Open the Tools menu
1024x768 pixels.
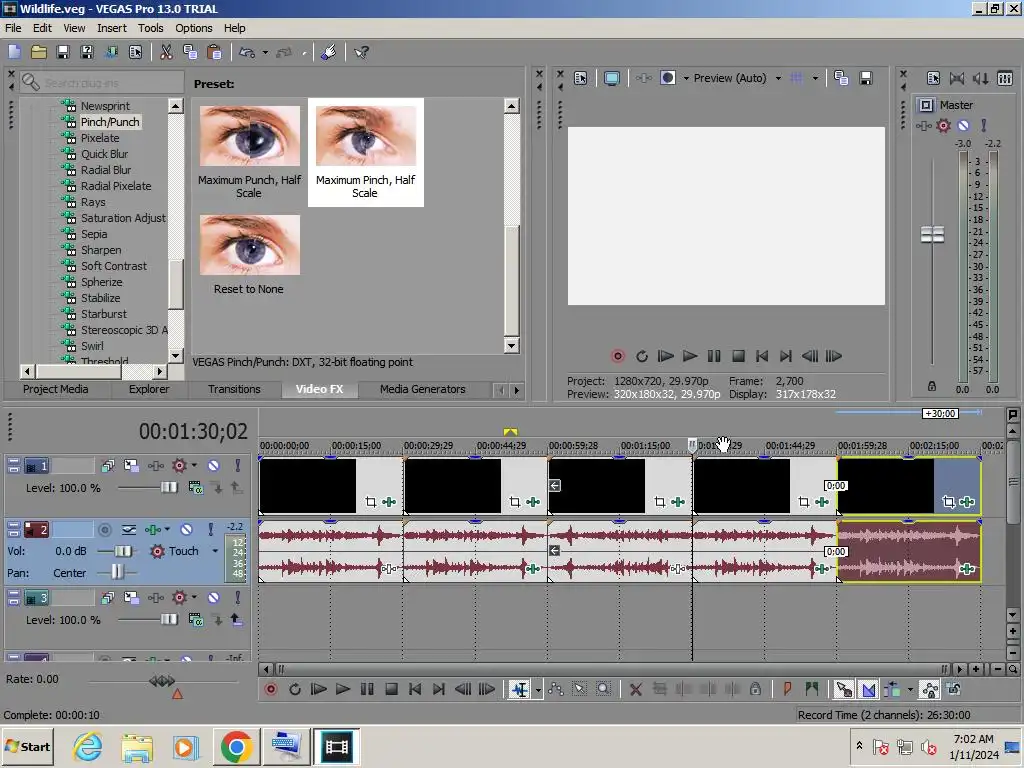[150, 28]
